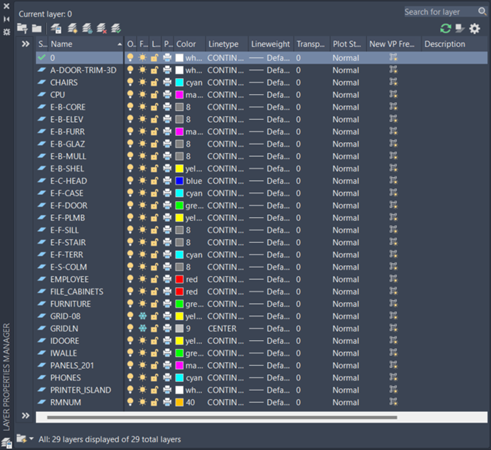This screenshot has height=450, width=491.
Task: Click the plot printer icon for CHAIRS
Action: point(167,82)
